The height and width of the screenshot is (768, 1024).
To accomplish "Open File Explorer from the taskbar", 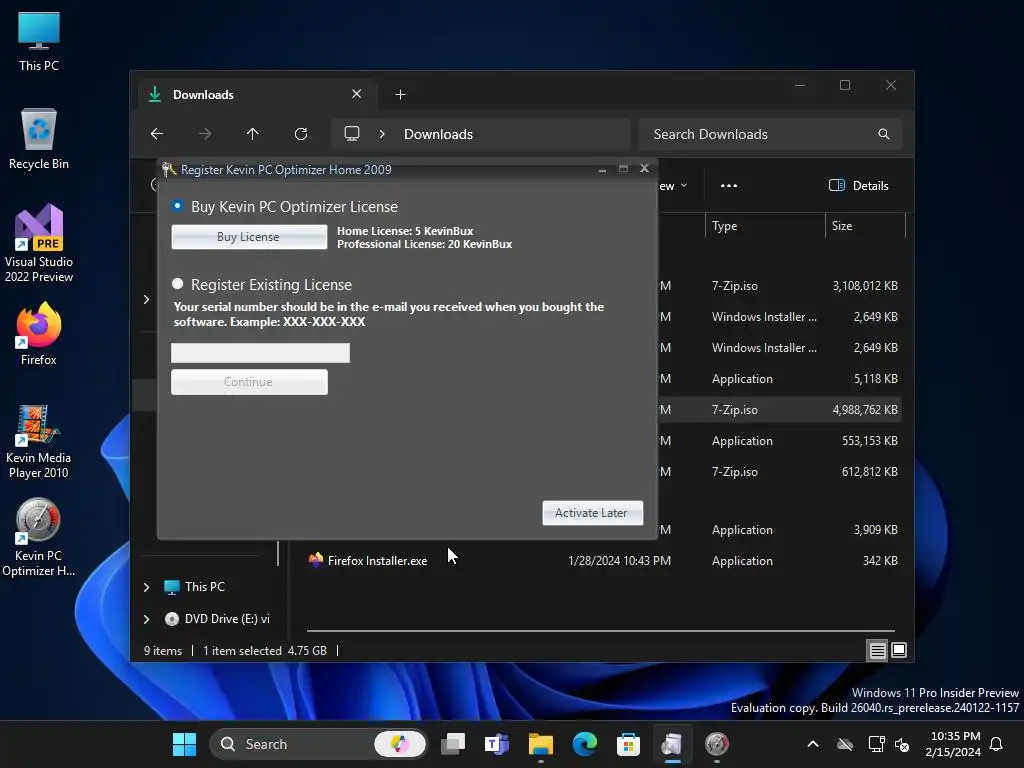I will pos(541,744).
